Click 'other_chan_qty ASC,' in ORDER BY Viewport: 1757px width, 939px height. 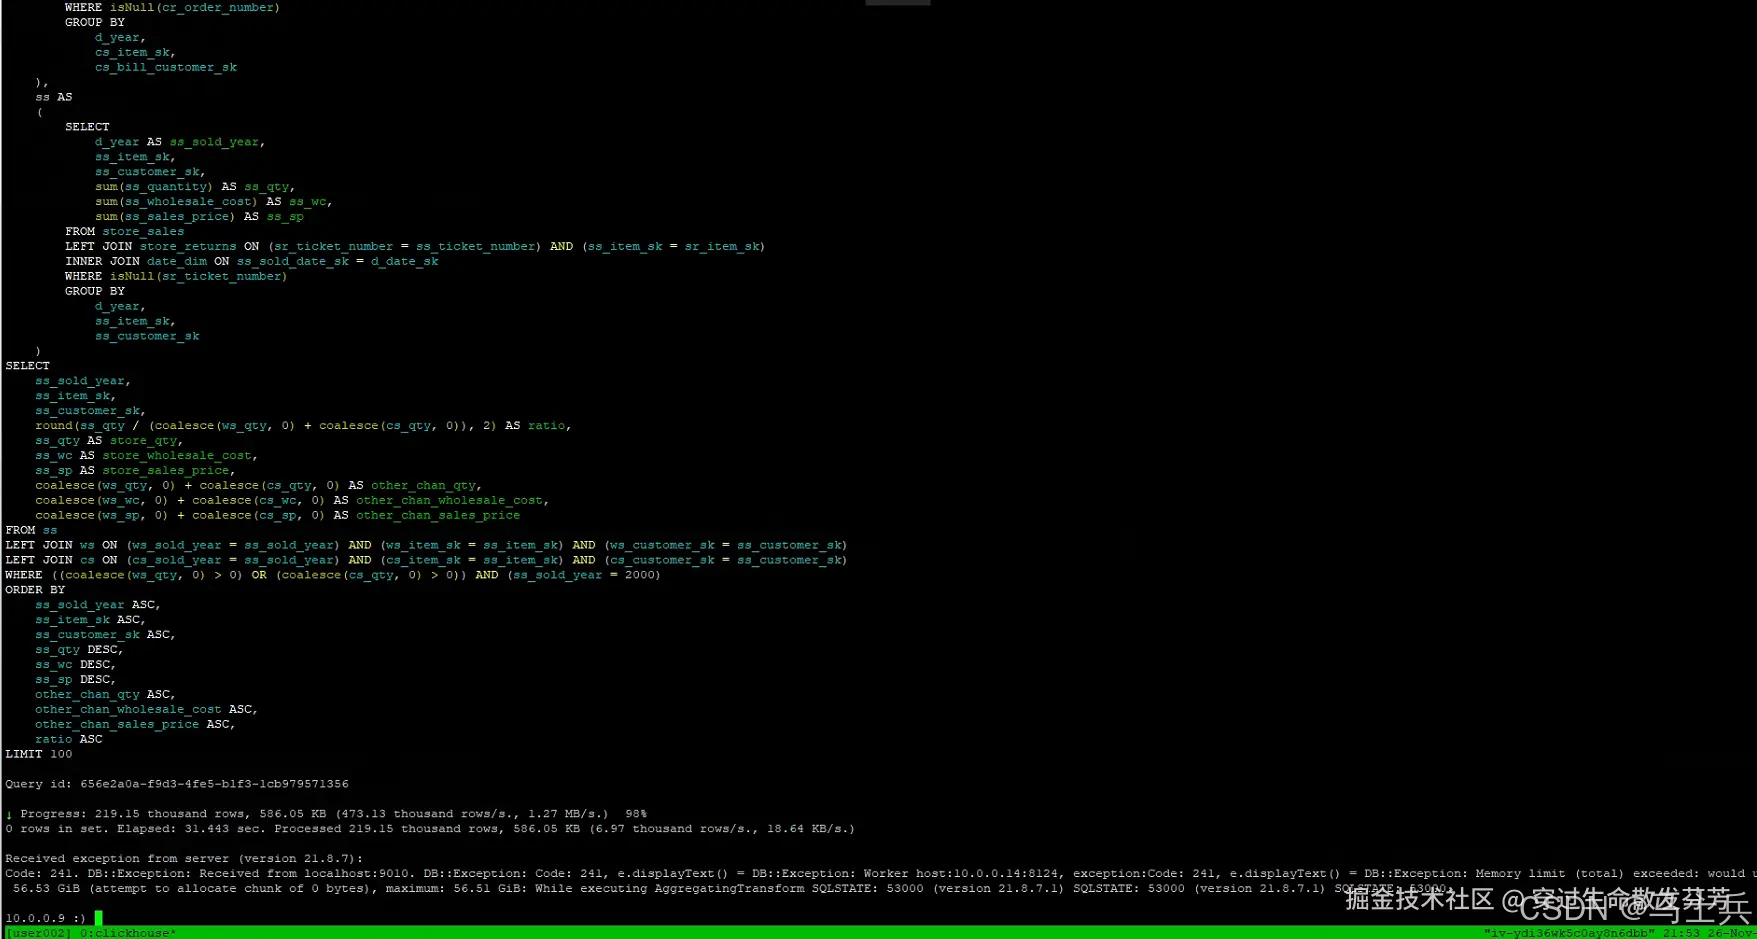pyautogui.click(x=105, y=694)
